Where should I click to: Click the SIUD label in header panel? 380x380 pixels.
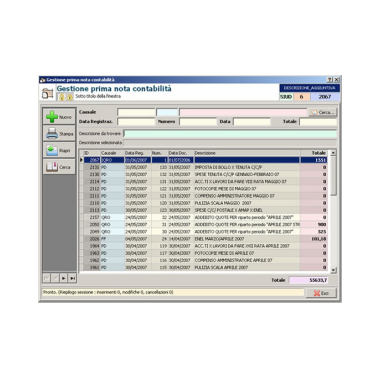click(286, 97)
